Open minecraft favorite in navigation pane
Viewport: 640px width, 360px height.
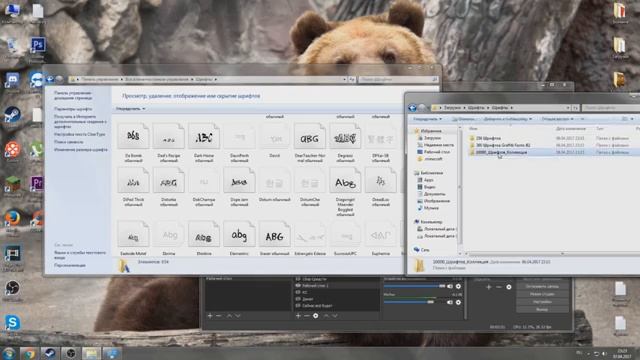click(430, 159)
